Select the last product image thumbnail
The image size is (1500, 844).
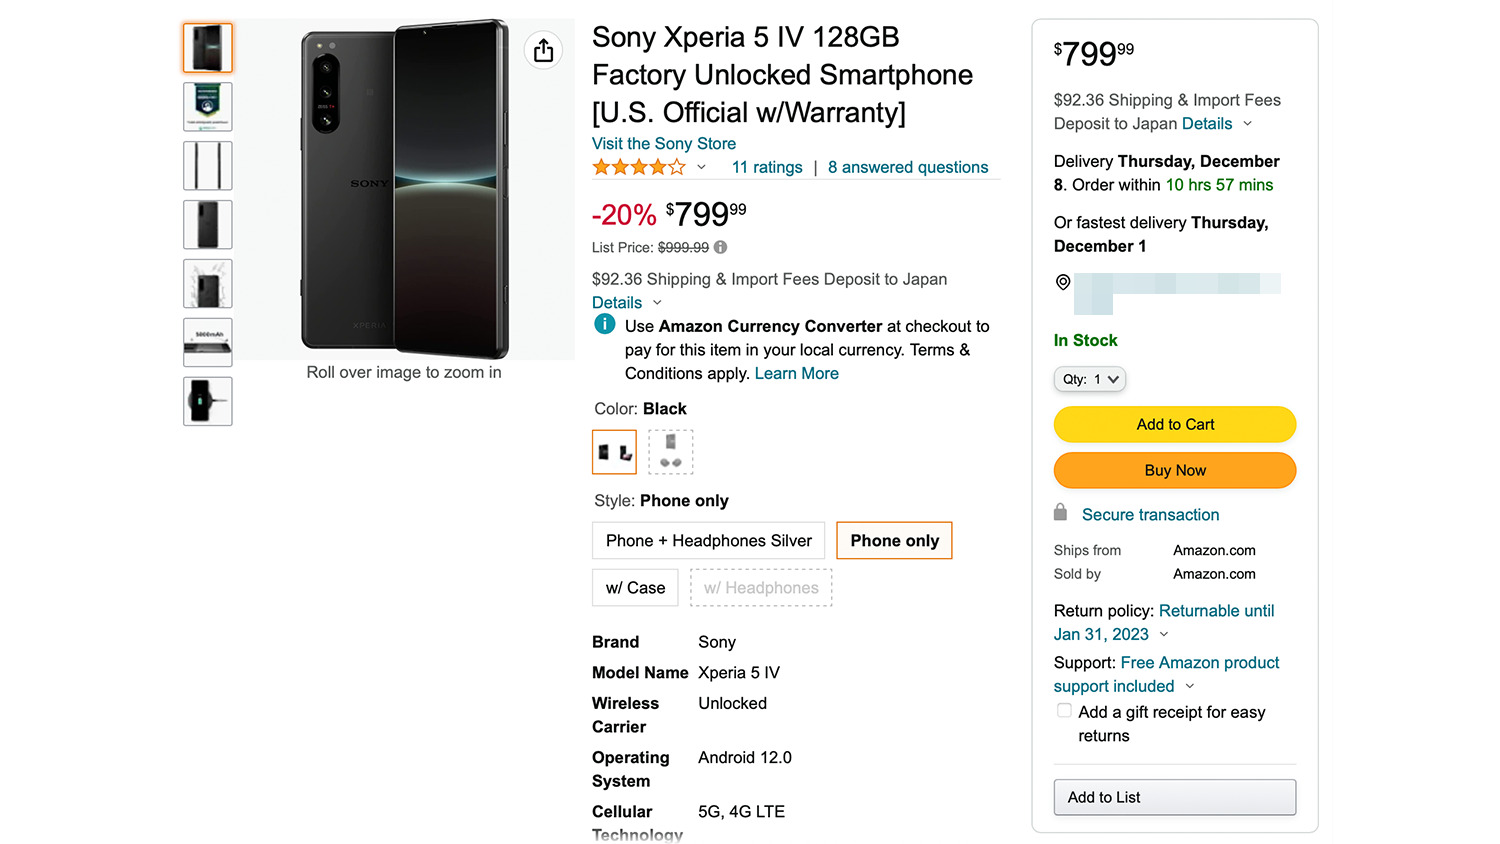coord(208,401)
